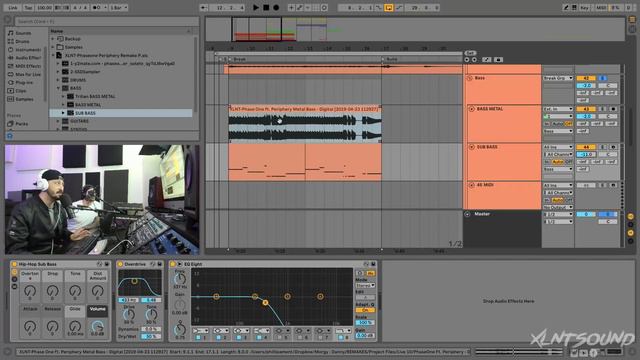Toggle EQ Eight device activator
Screen dimensions: 640x360
[172, 264]
